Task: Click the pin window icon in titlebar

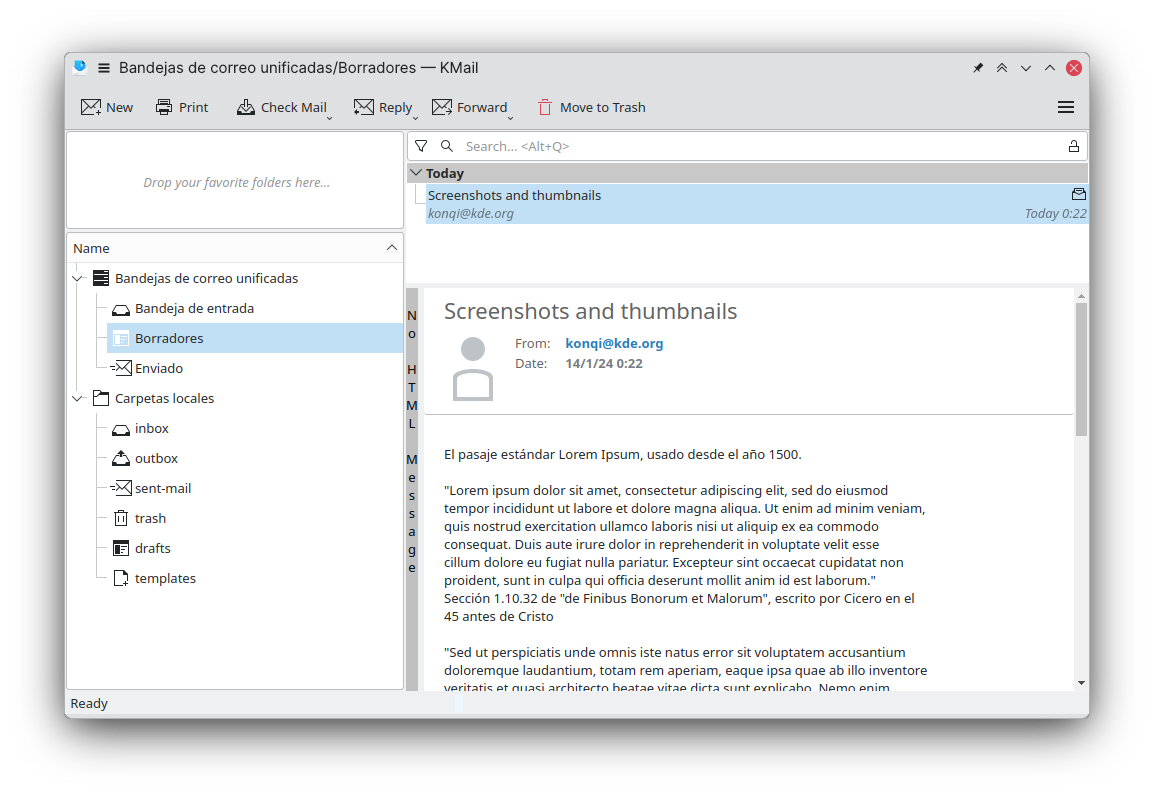Action: [978, 68]
